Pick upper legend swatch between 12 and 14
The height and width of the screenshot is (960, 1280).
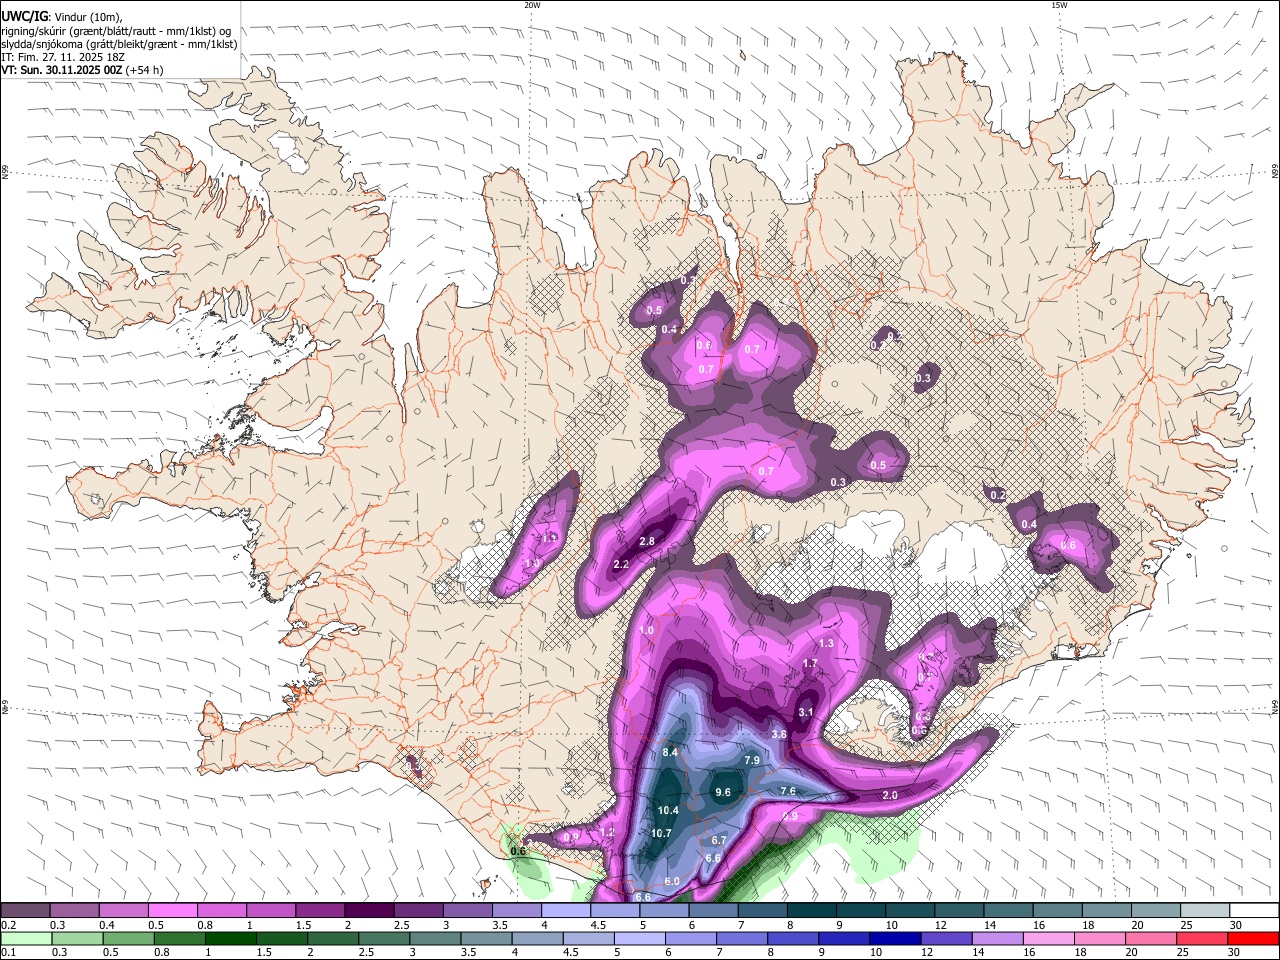960,910
